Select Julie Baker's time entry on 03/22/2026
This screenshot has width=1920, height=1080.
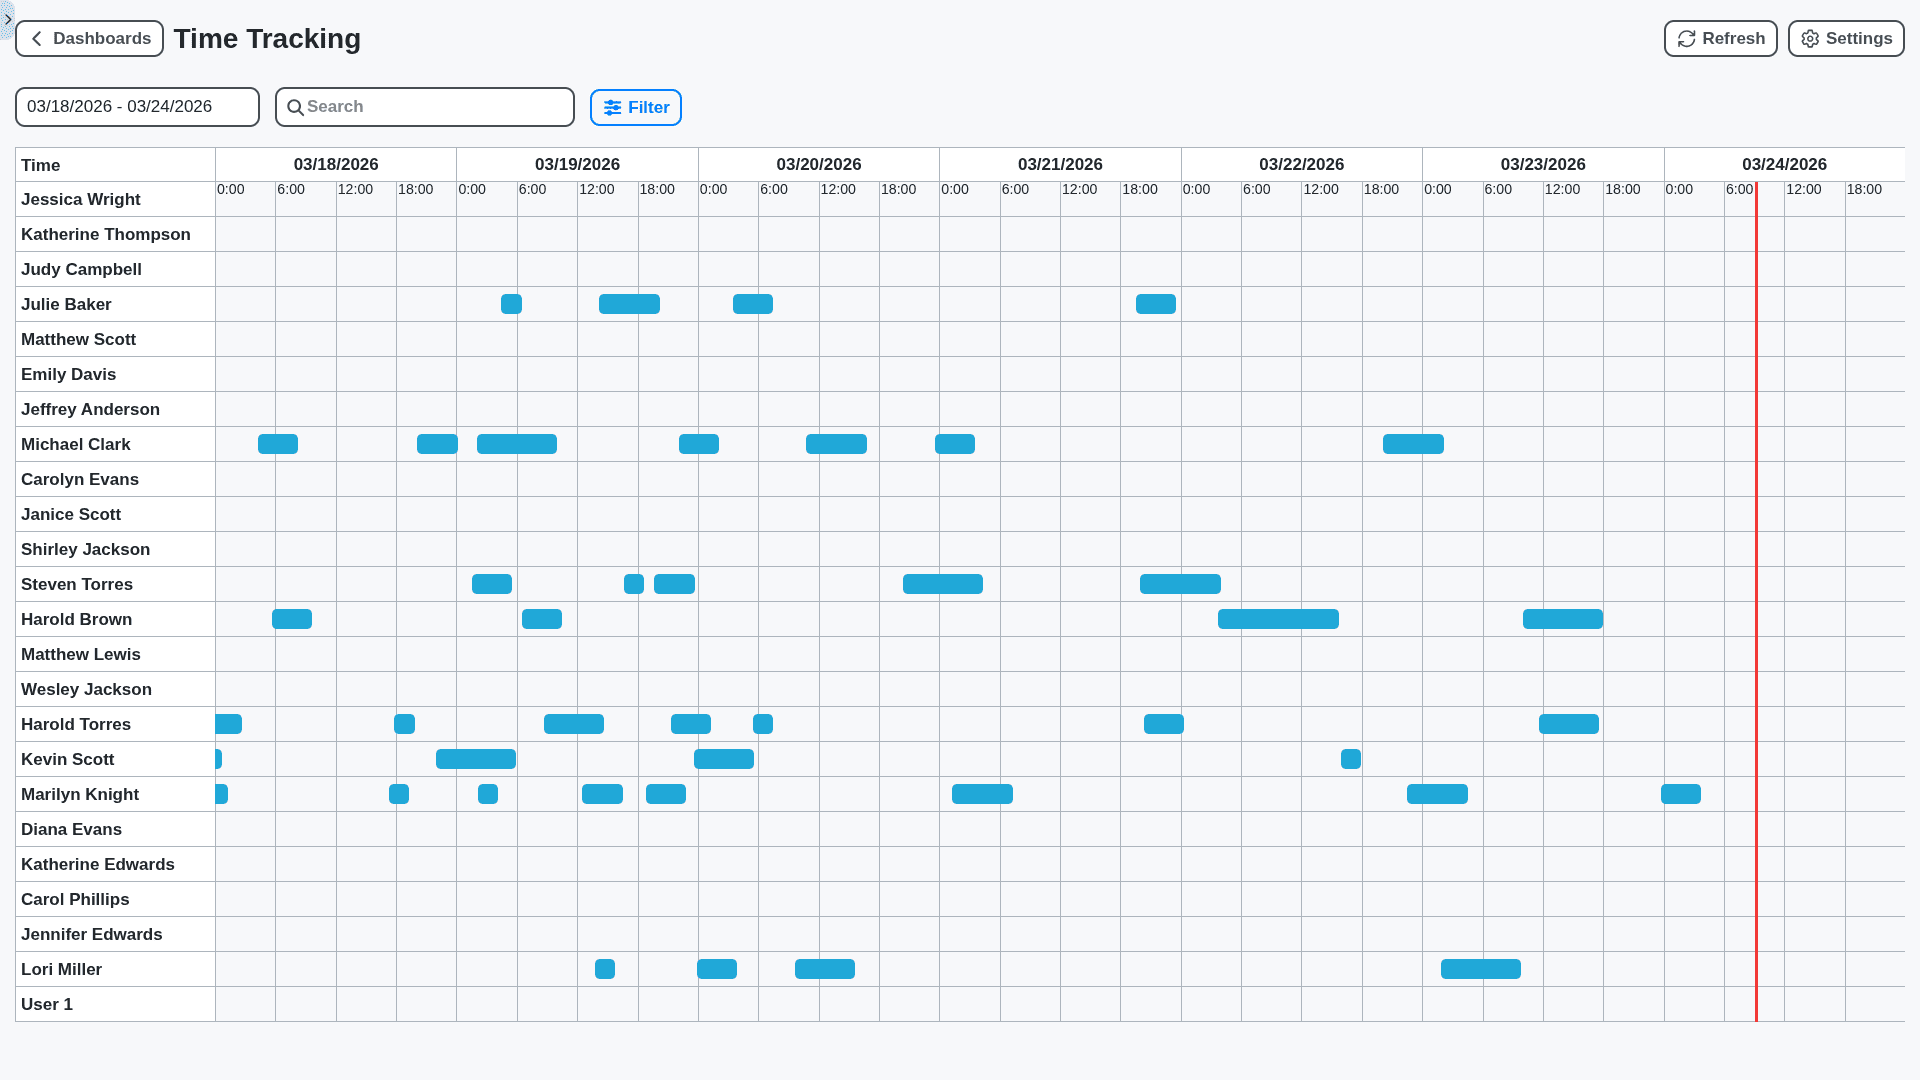click(1155, 304)
